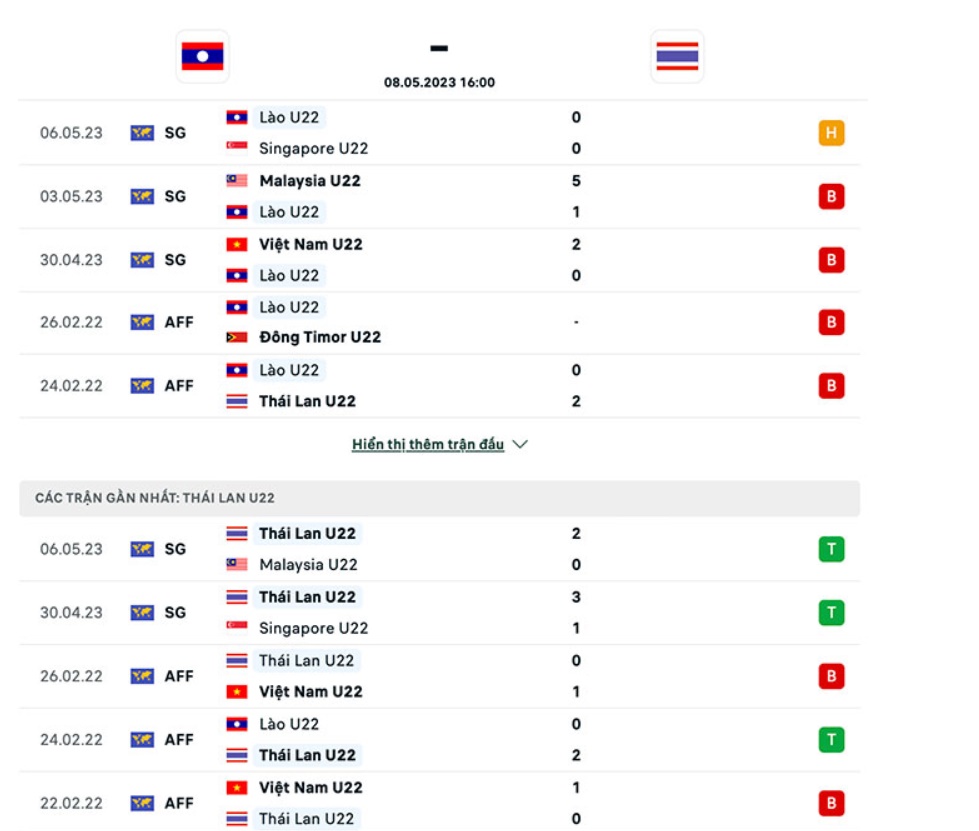Click the Laos flag team logo at top

(202, 56)
